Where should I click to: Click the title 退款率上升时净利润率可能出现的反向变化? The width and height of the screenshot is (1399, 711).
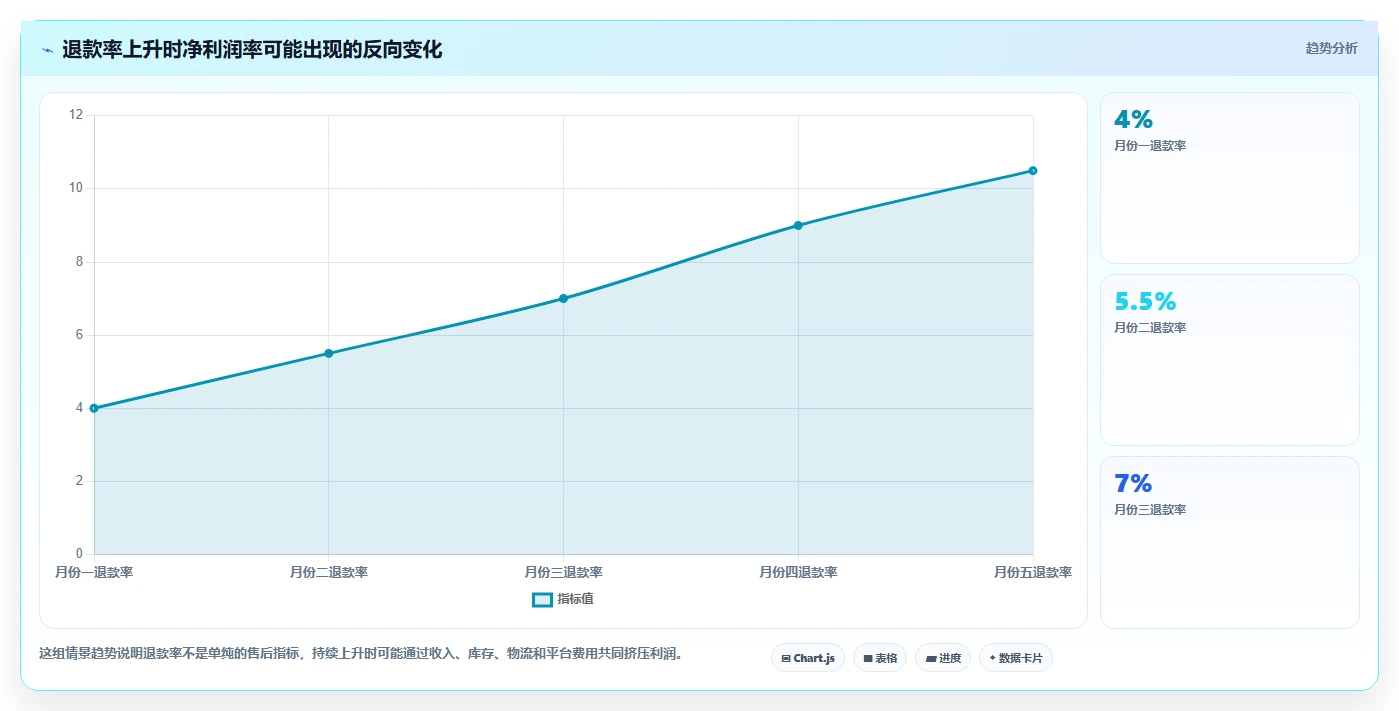pyautogui.click(x=252, y=49)
